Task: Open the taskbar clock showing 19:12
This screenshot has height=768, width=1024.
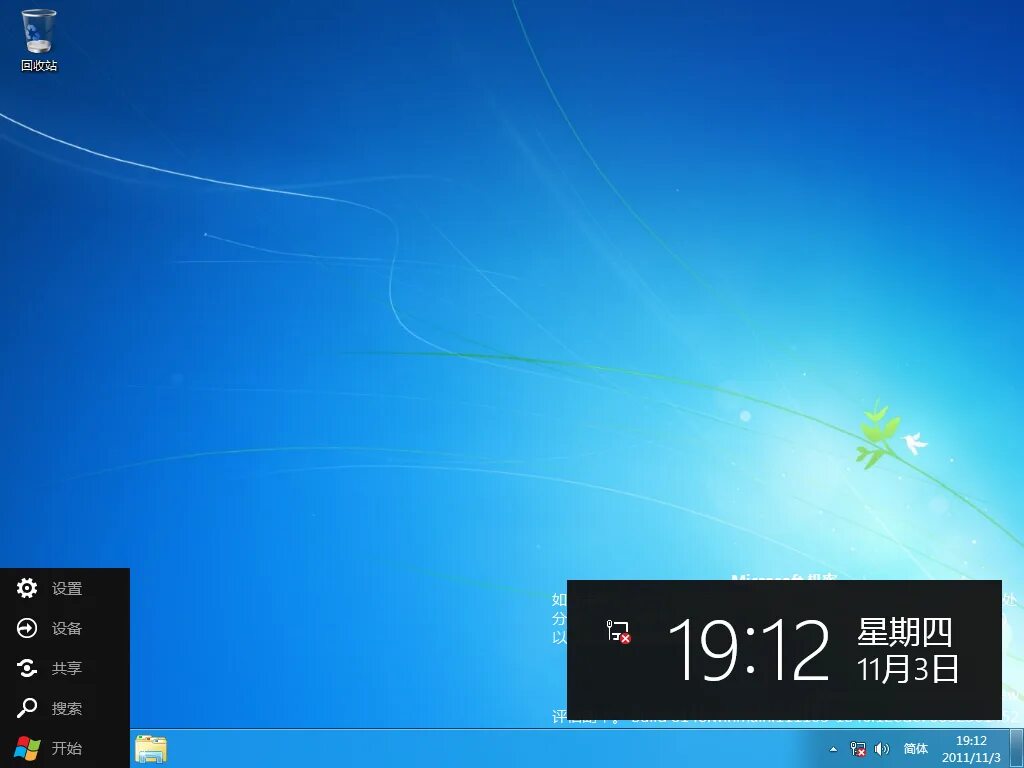Action: pyautogui.click(x=971, y=741)
